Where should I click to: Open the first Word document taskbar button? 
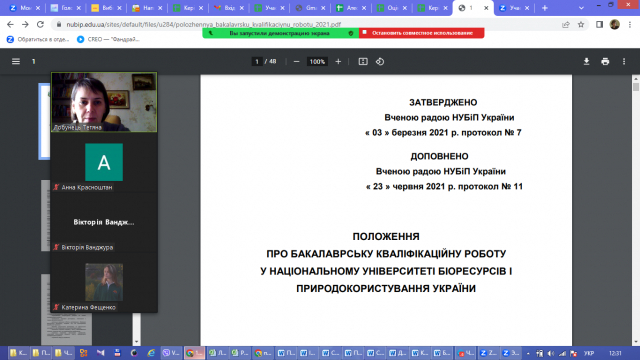click(287, 353)
